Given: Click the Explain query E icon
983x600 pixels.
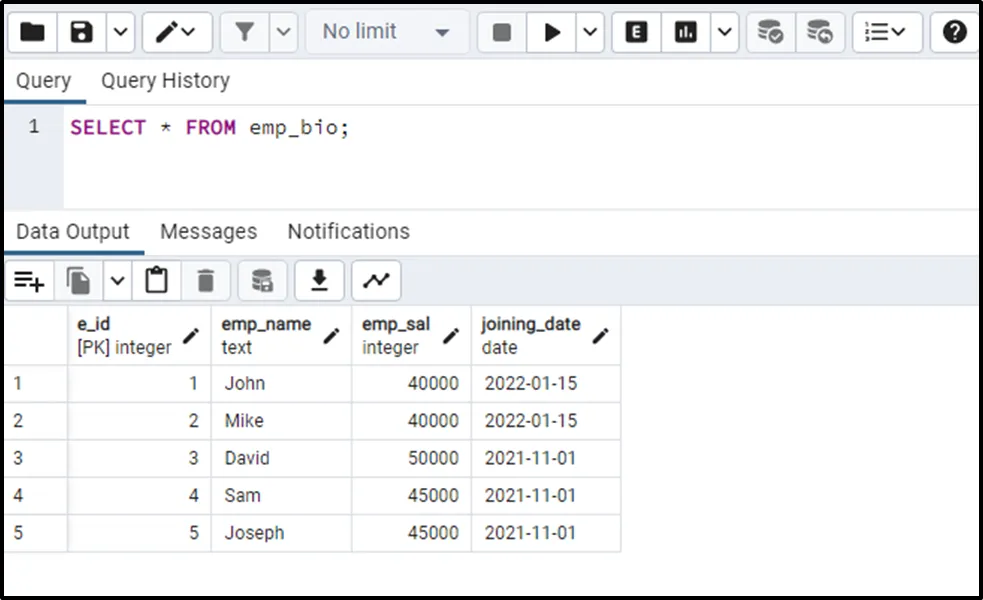Looking at the screenshot, I should (x=636, y=32).
